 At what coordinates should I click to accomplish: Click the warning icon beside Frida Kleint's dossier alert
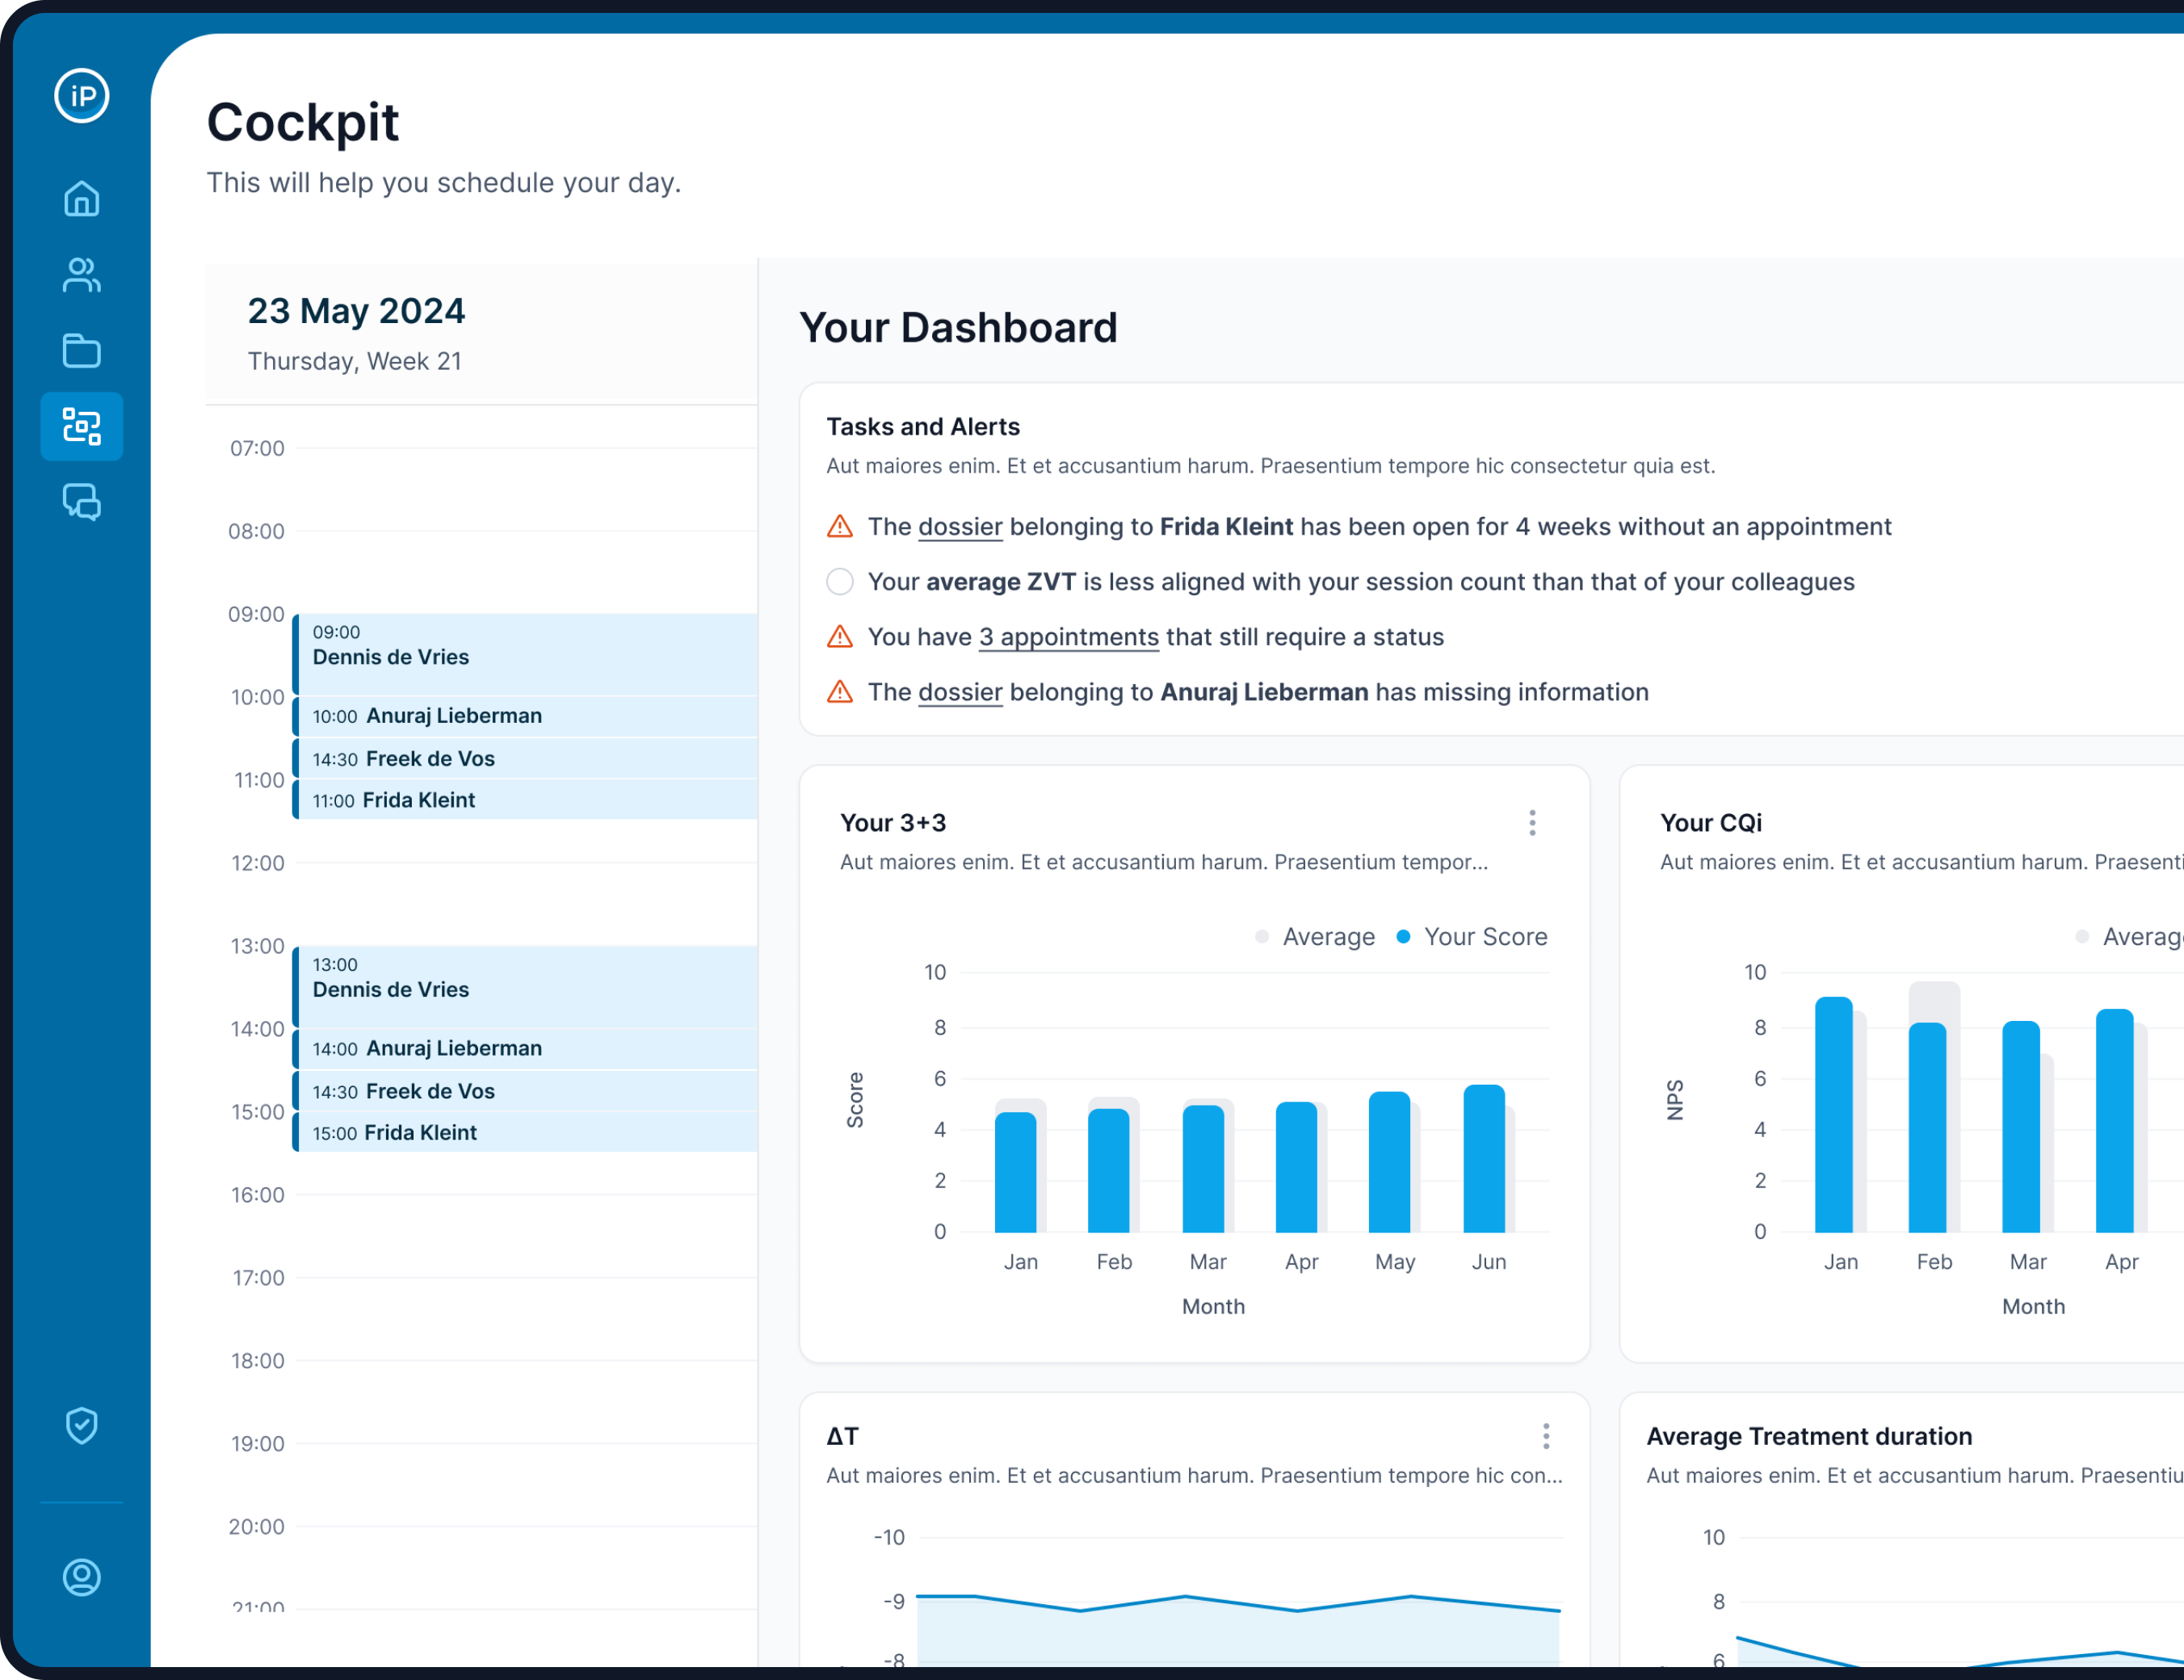tap(840, 526)
